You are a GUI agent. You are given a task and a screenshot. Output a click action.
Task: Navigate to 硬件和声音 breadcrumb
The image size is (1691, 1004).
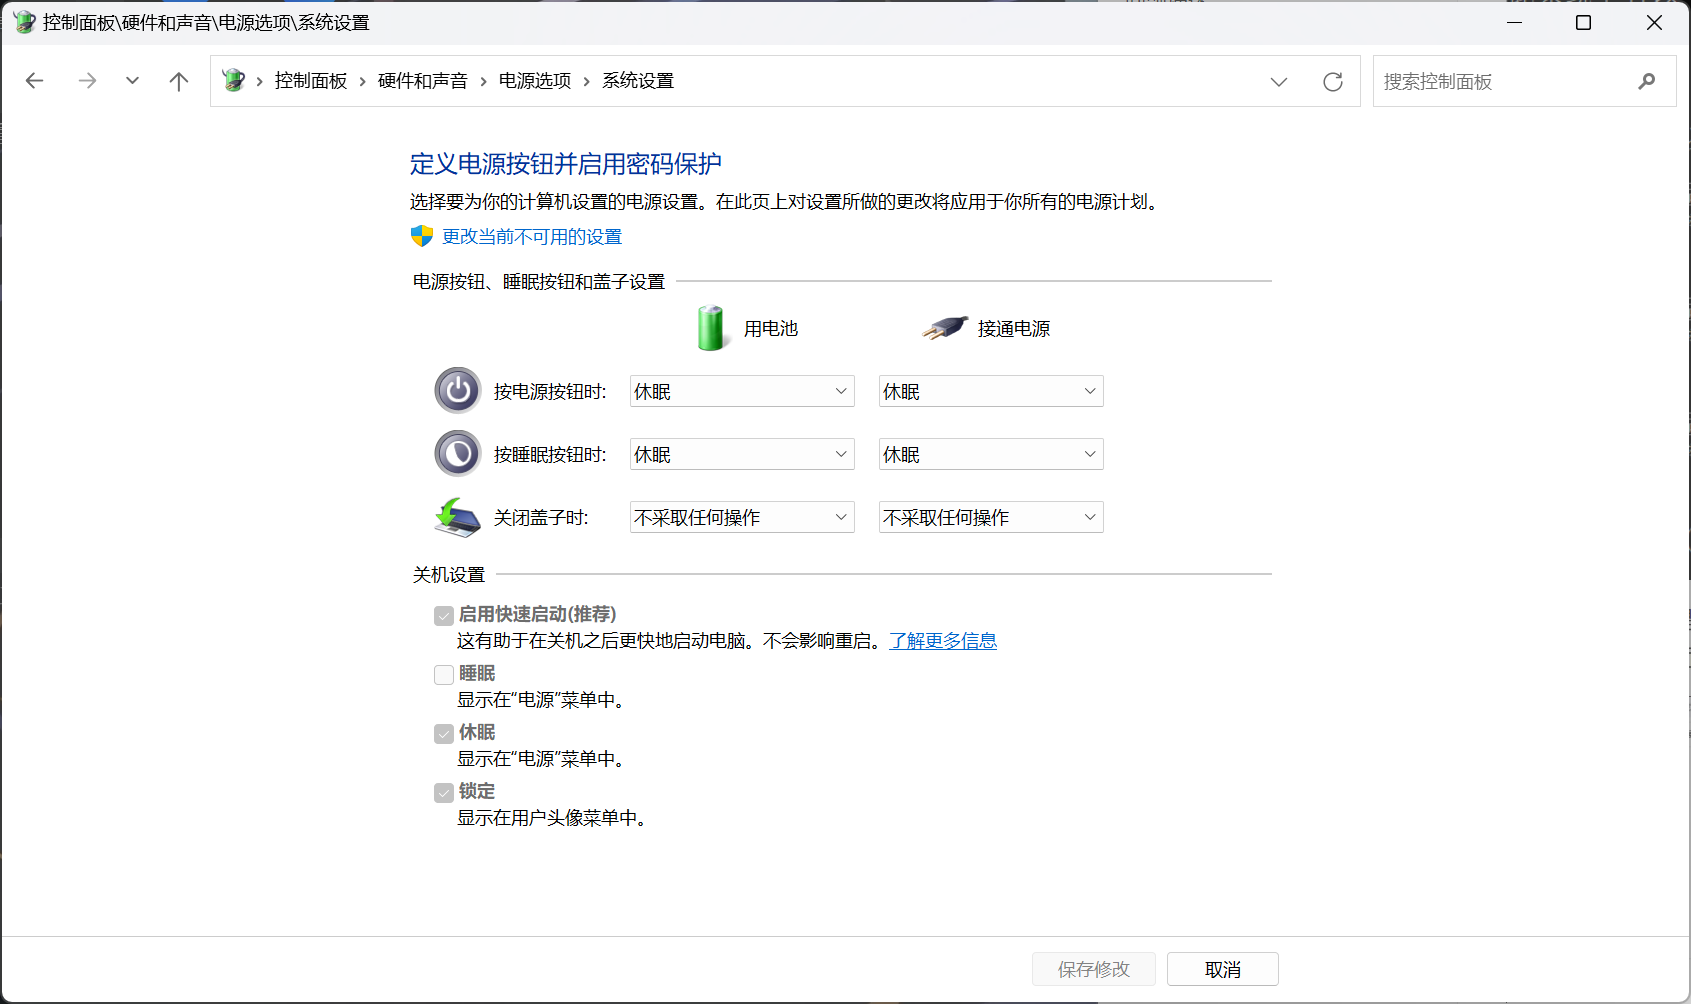coord(423,81)
